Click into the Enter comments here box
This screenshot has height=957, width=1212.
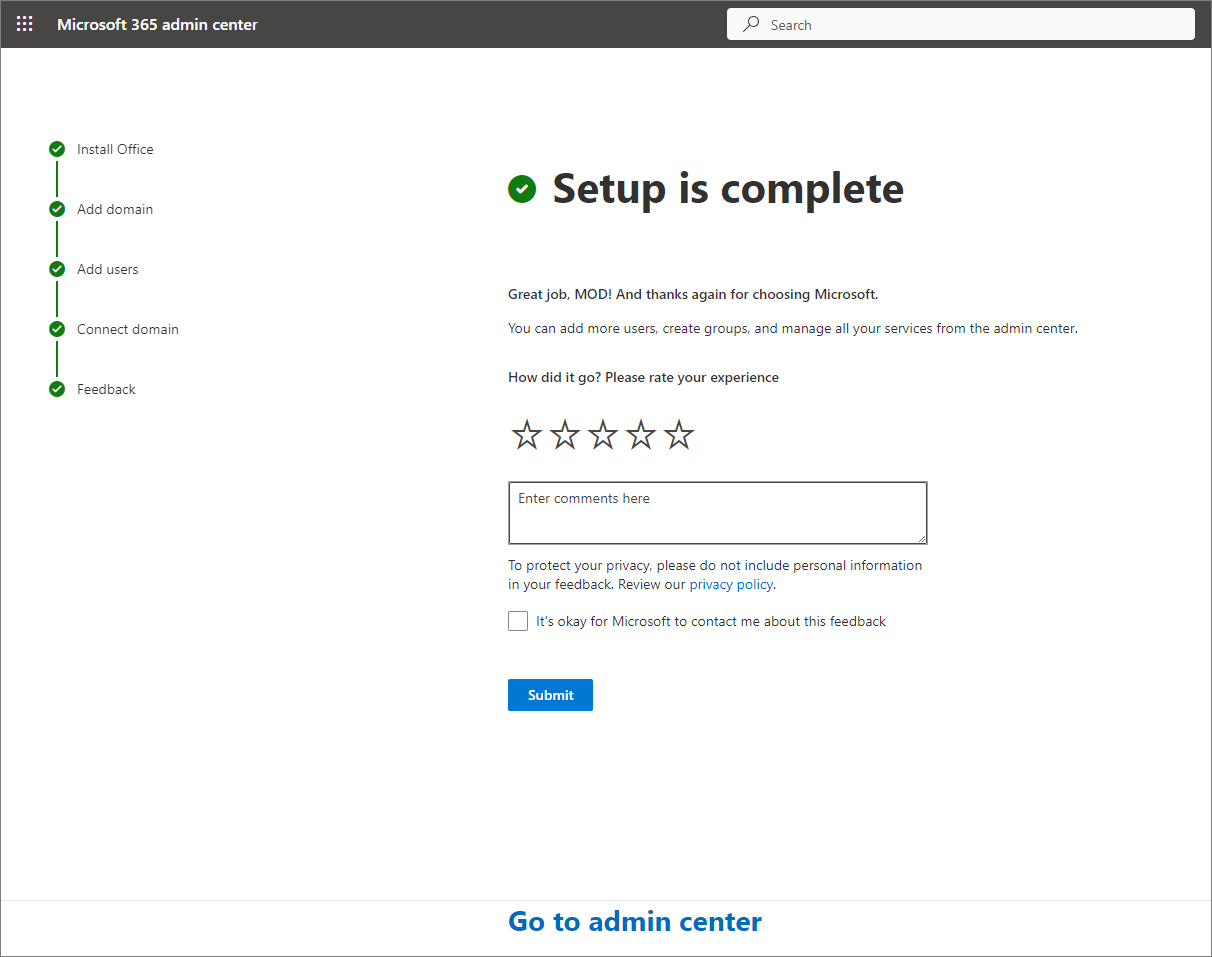717,513
